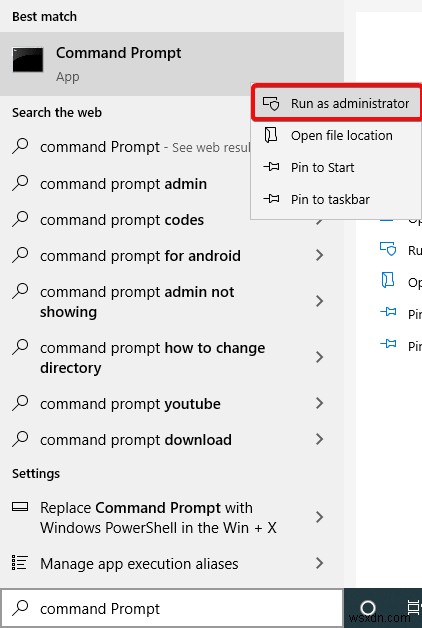This screenshot has height=628, width=422.
Task: Click search icon beside 'how to change directory'
Action: coord(20,347)
